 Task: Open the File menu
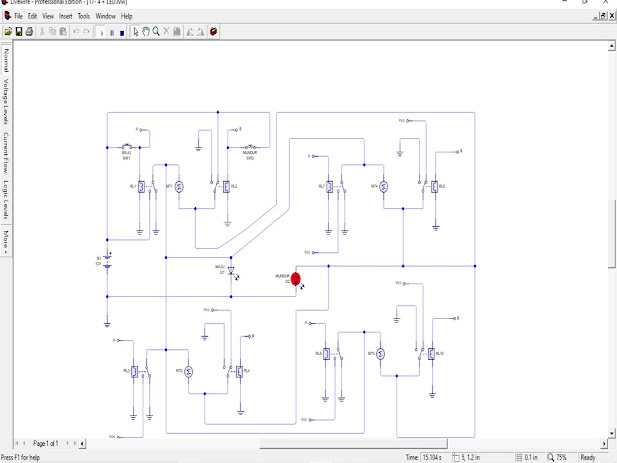coord(18,16)
